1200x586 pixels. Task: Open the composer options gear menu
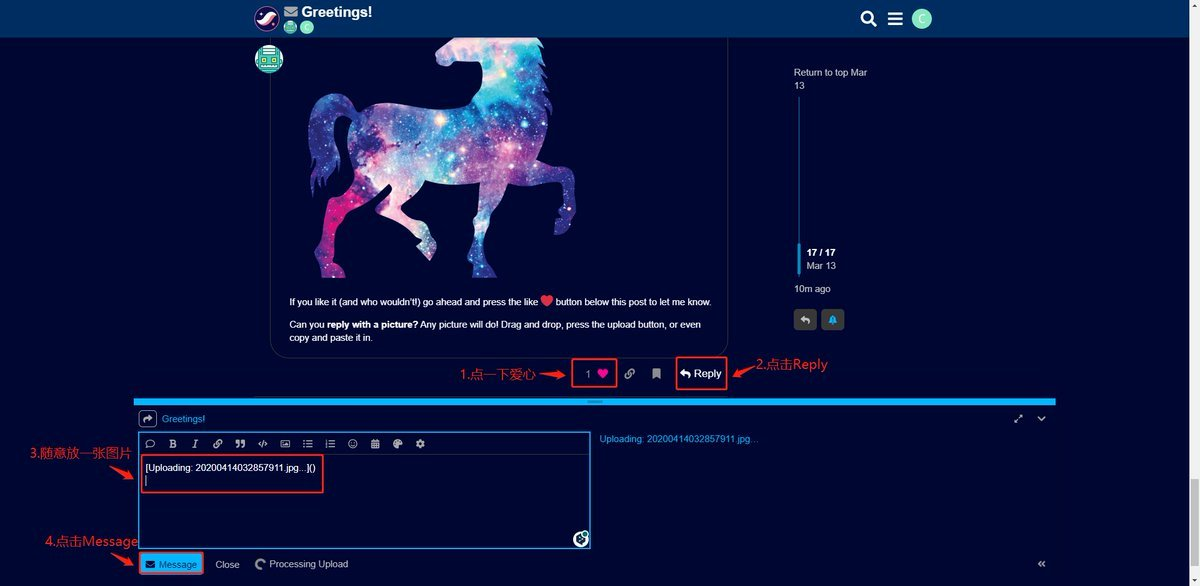click(x=420, y=444)
